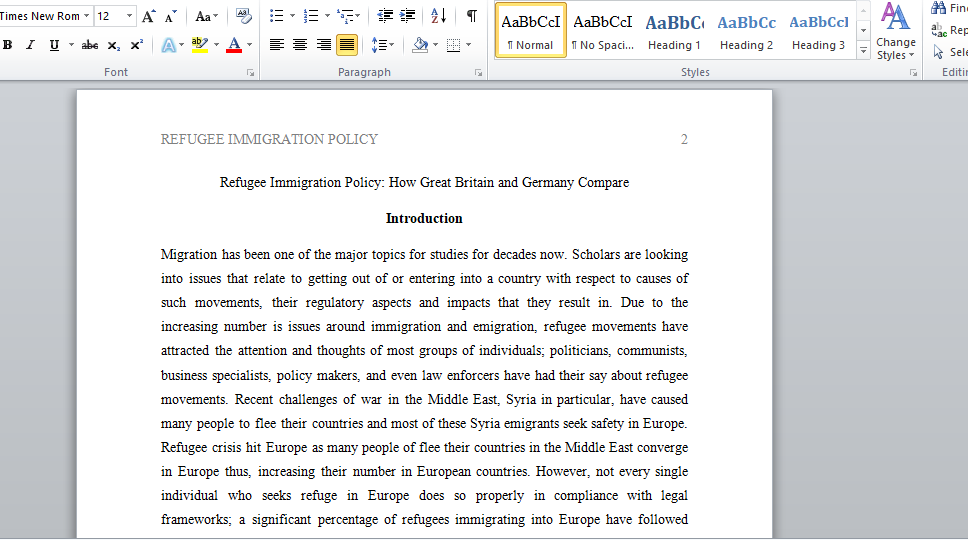Apply Heading 1 style
968x540 pixels.
674,30
